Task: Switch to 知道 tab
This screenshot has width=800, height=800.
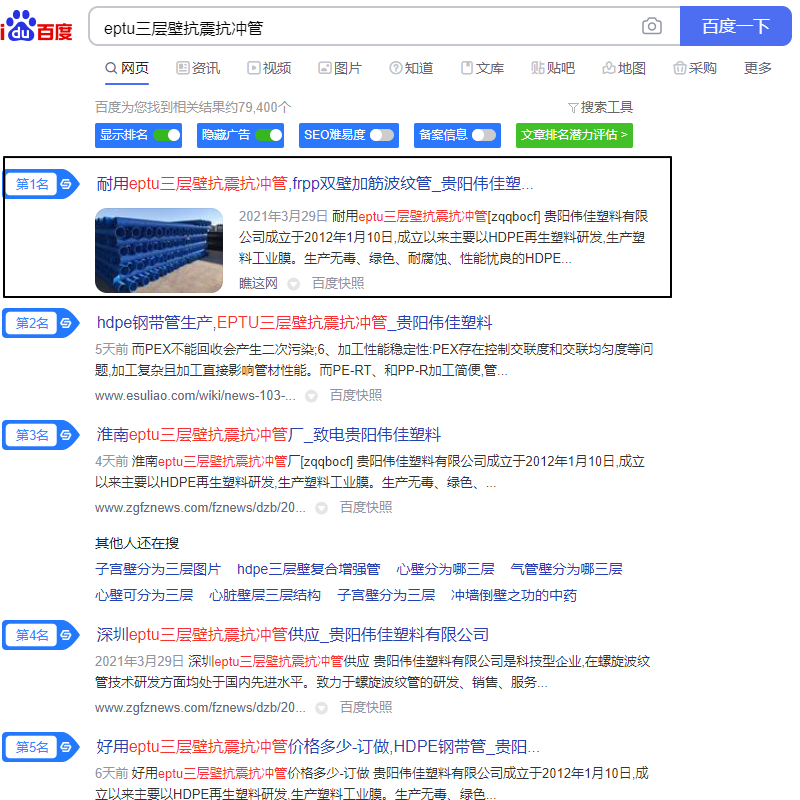Action: tap(411, 68)
